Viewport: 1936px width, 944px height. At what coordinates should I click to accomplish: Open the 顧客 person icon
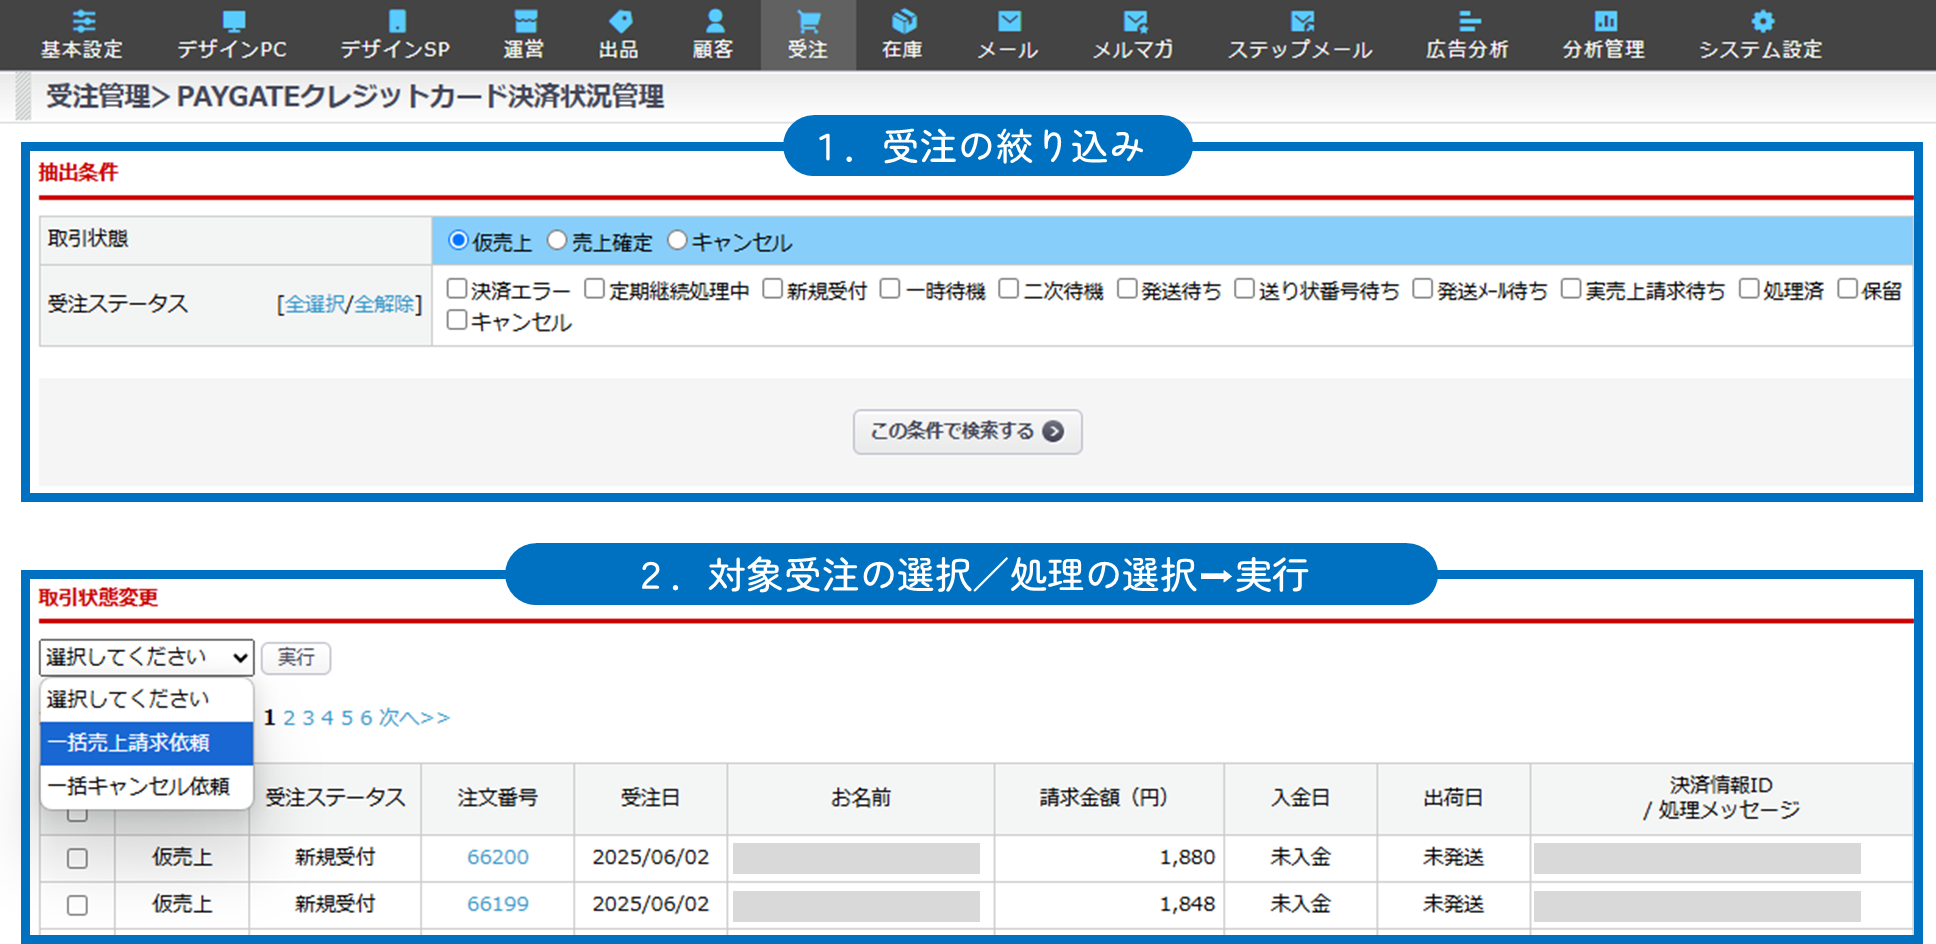[x=714, y=21]
